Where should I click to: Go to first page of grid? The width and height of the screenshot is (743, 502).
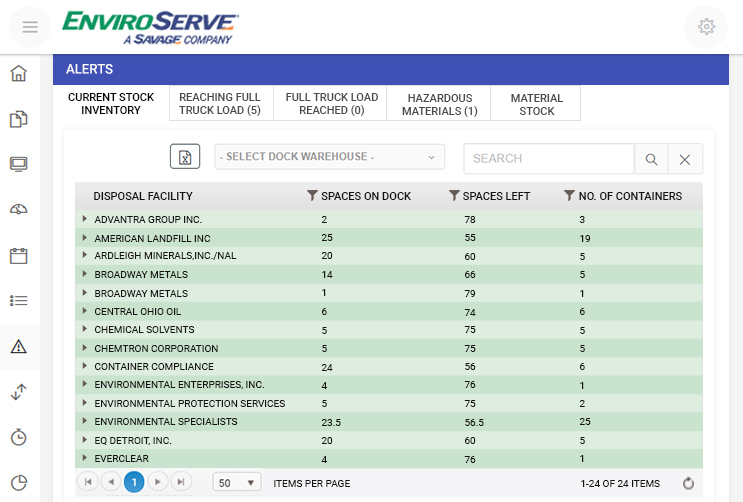(88, 482)
